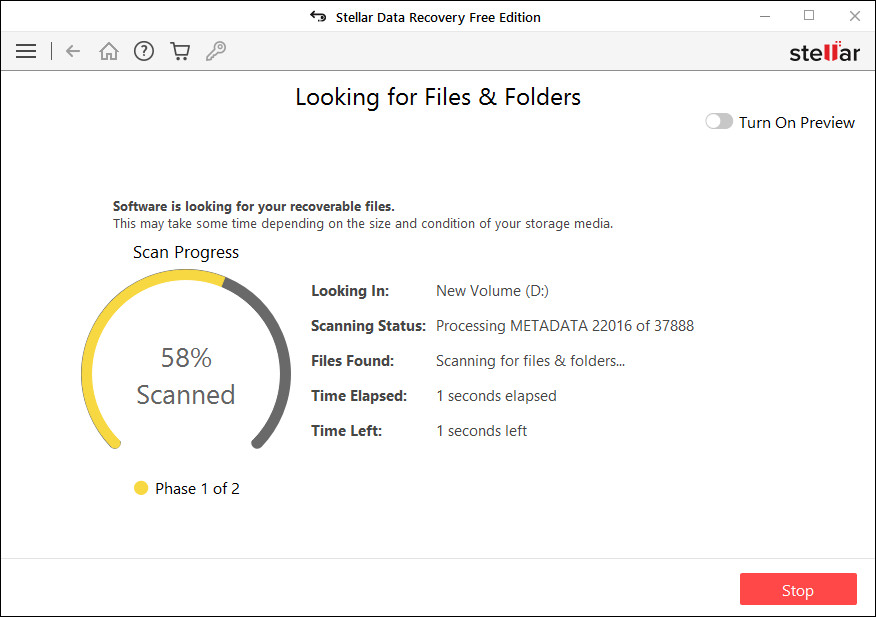Click the "Files Found:" label
This screenshot has width=876, height=617.
coord(353,361)
